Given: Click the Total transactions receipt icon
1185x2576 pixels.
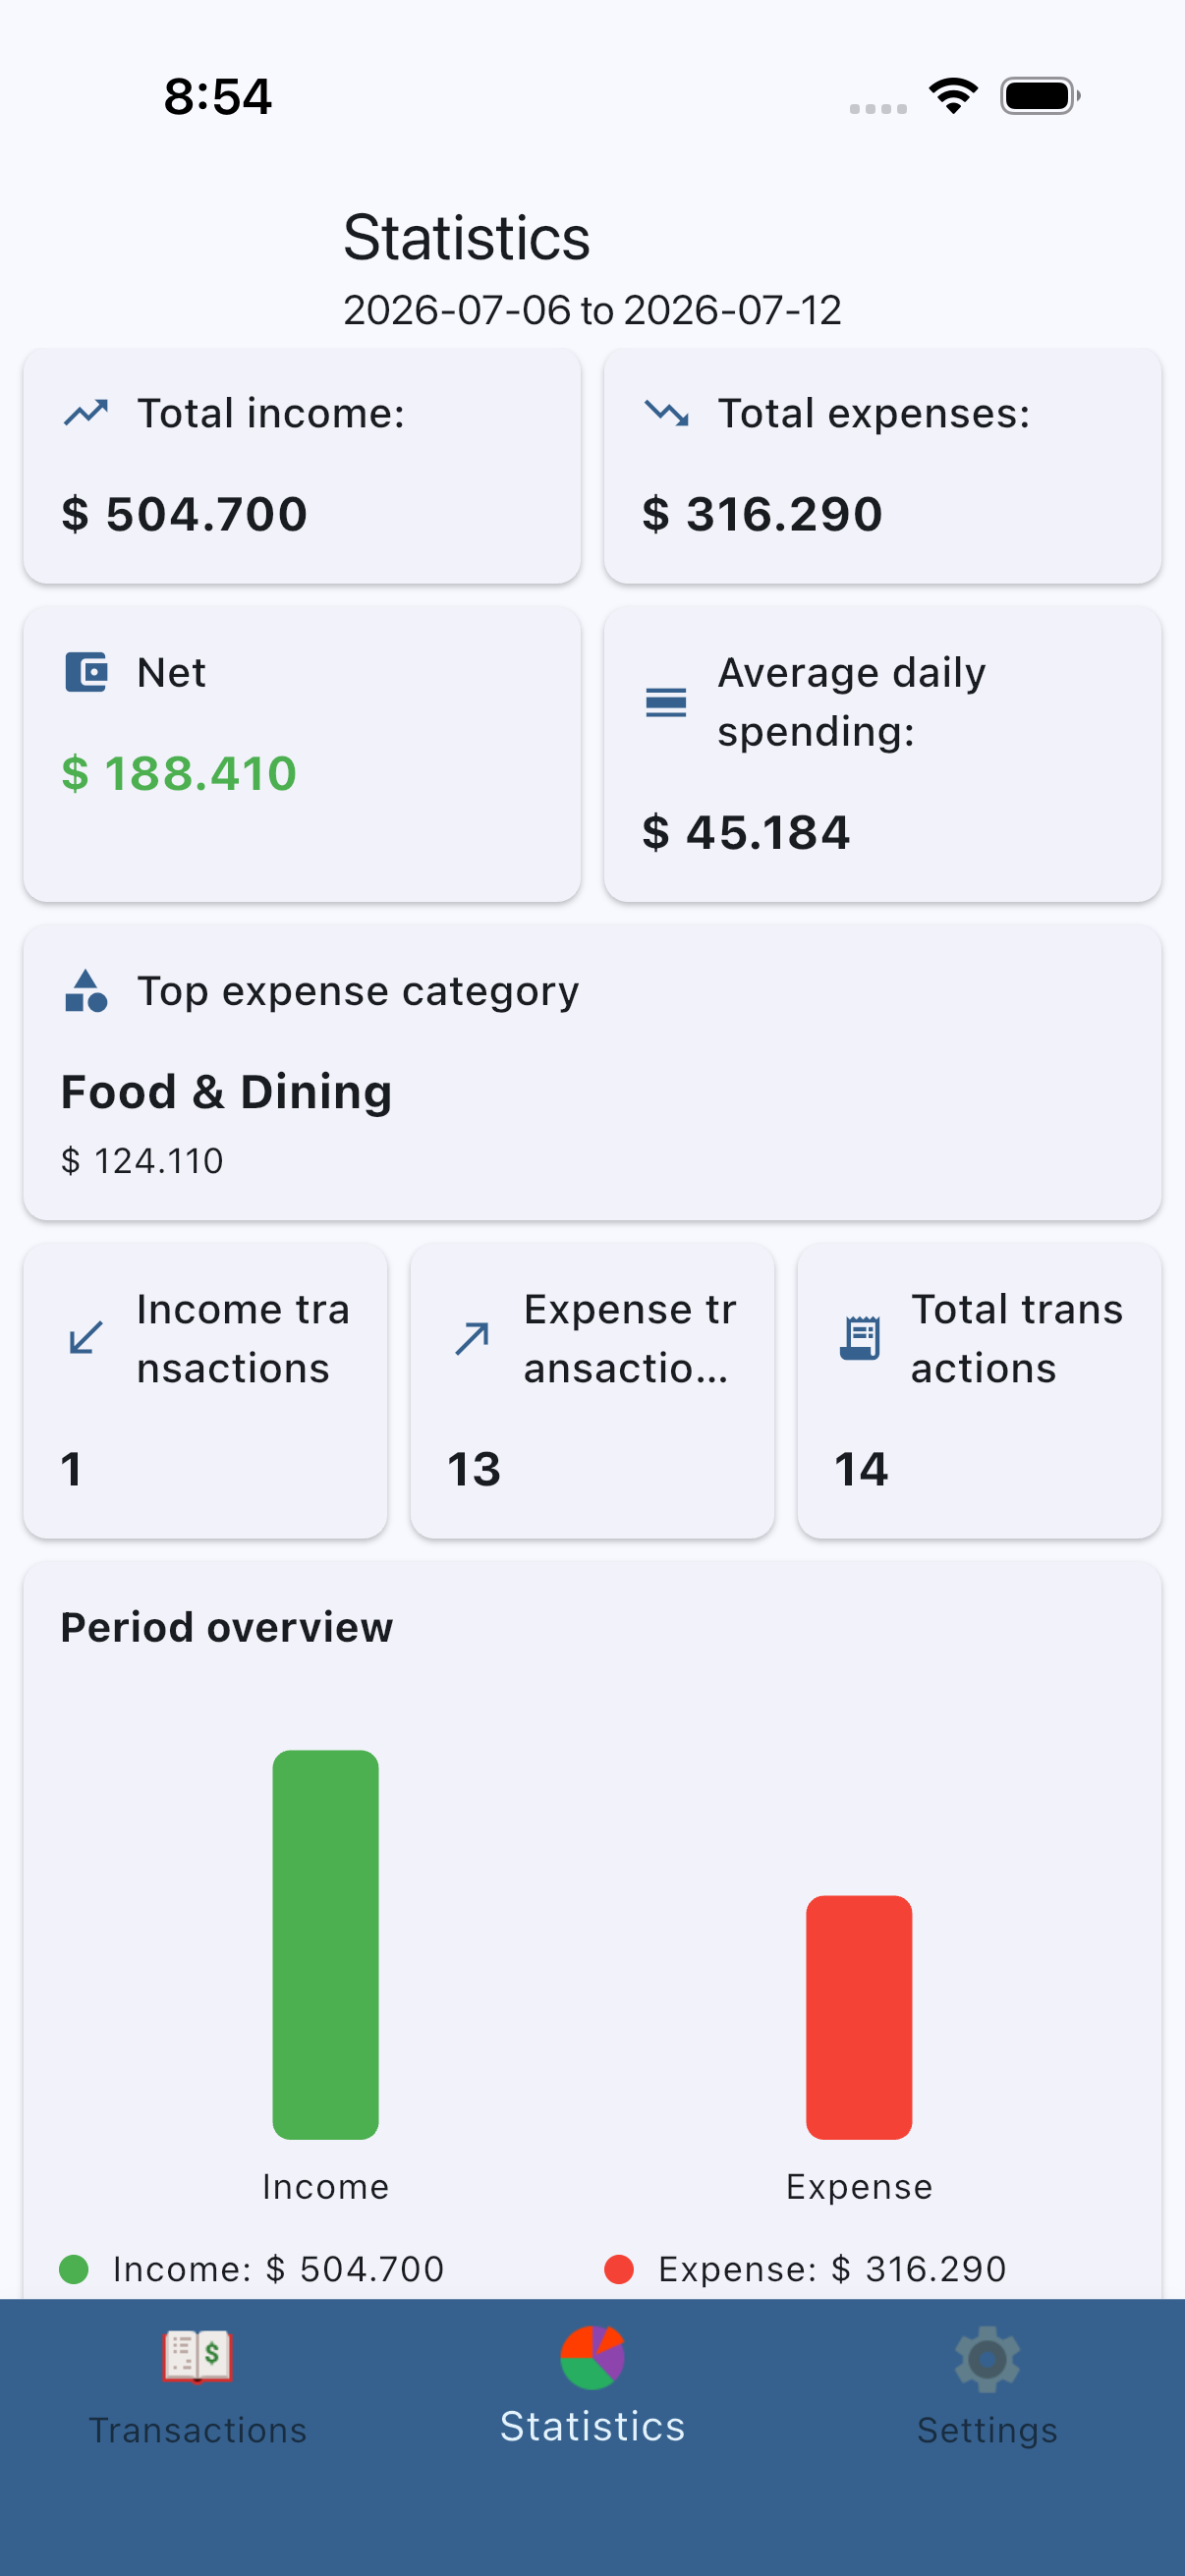Looking at the screenshot, I should 860,1337.
